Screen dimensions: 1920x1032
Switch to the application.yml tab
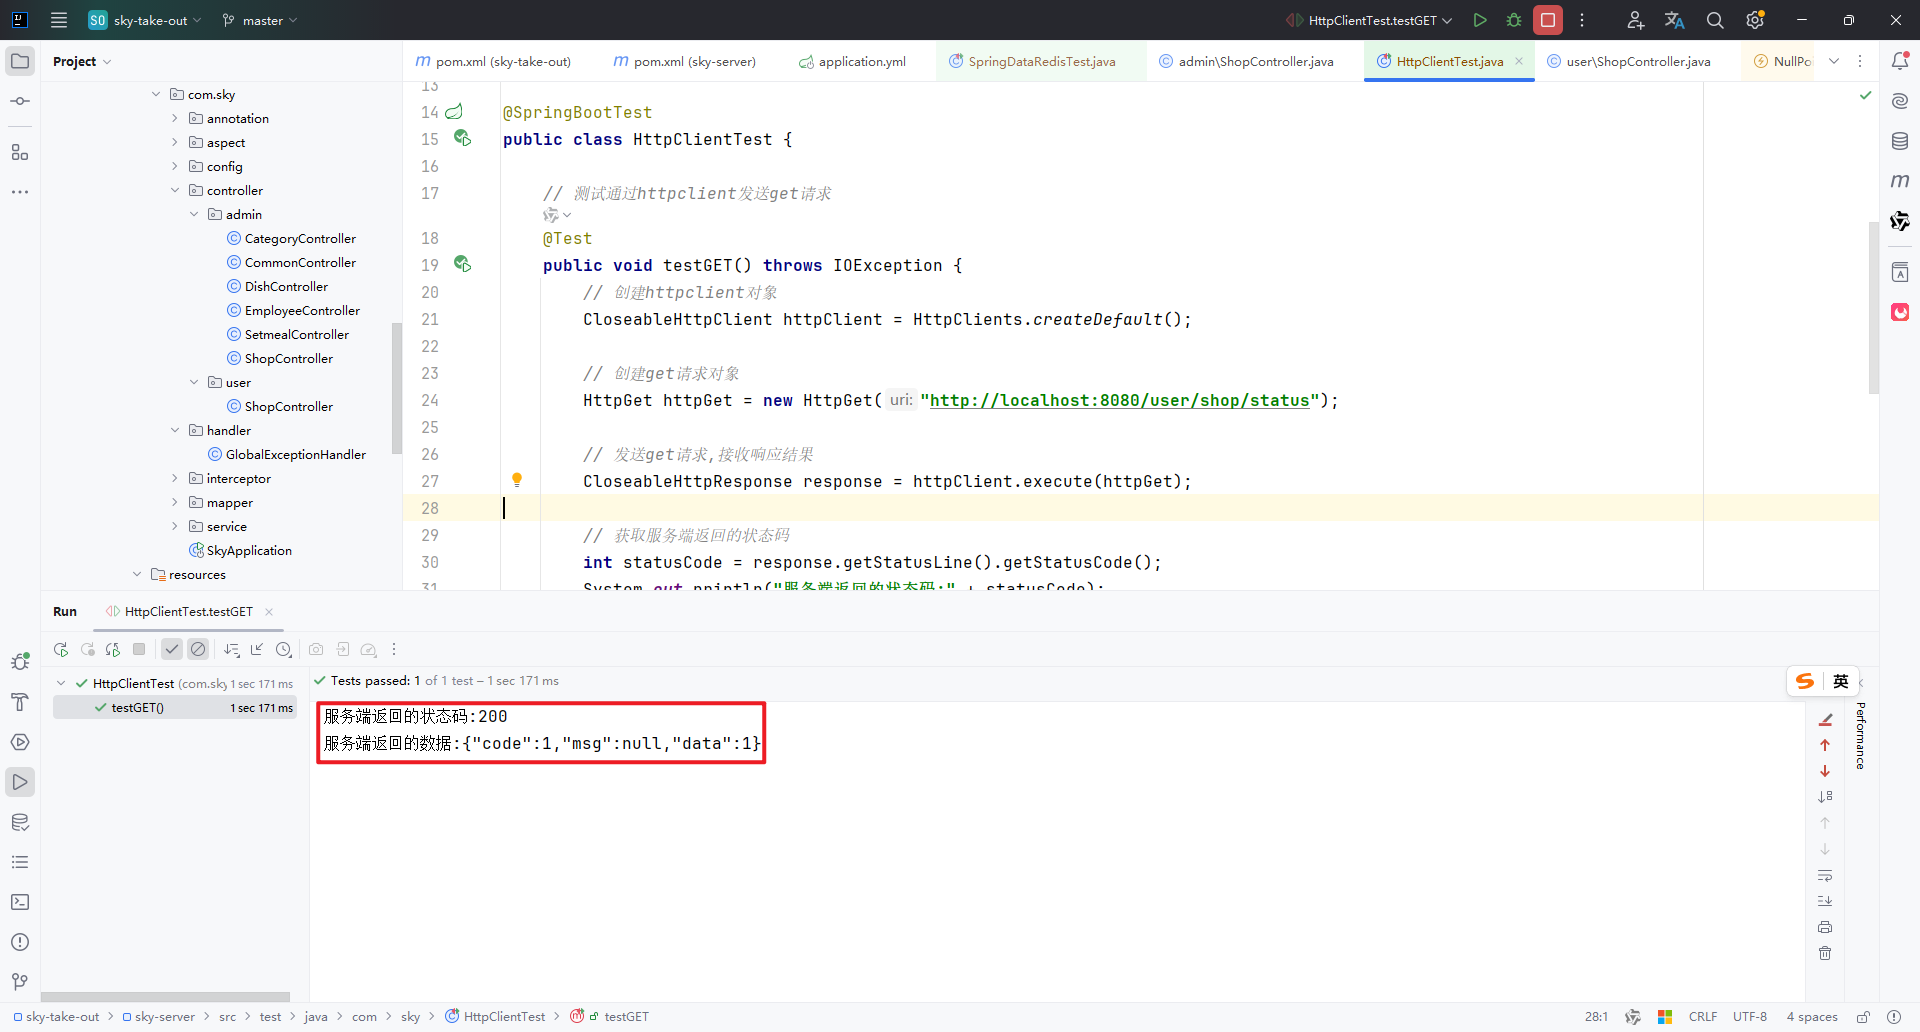pyautogui.click(x=860, y=61)
